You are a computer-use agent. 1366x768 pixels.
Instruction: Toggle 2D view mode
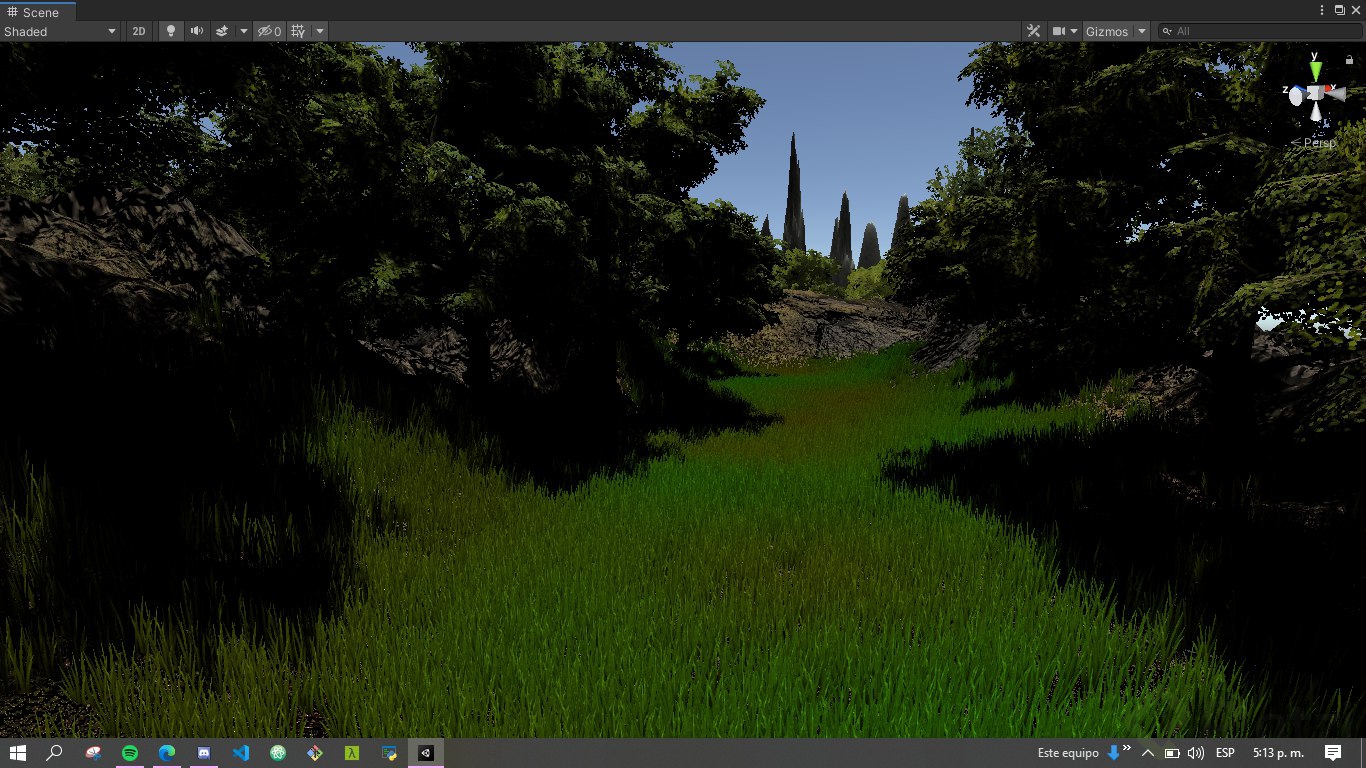point(139,31)
